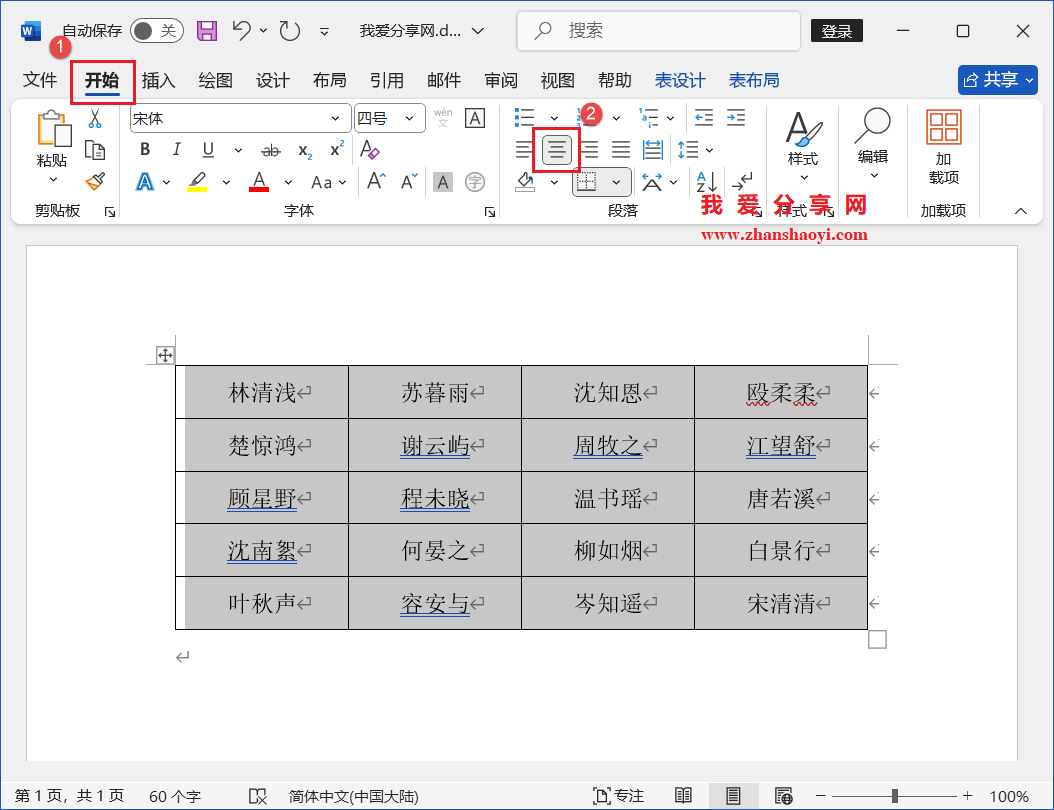1054x810 pixels.
Task: Switch to the 布局 tab
Action: click(x=329, y=81)
